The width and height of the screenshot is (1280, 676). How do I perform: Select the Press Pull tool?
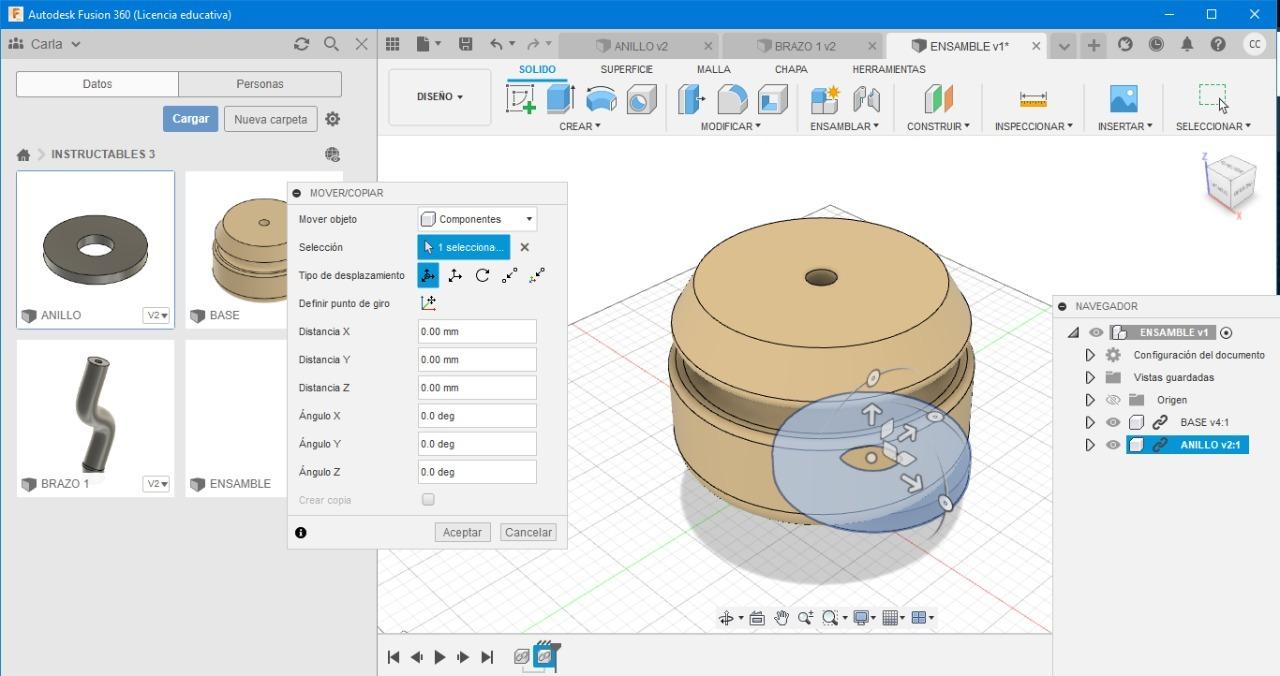coord(691,99)
